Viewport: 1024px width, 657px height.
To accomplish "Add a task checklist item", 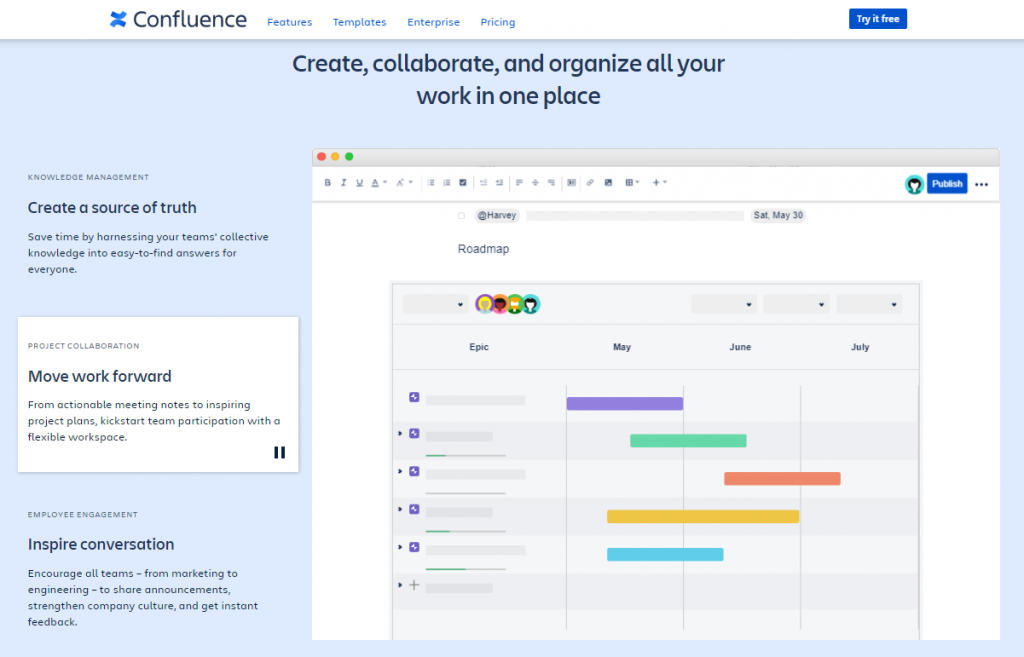I will 462,183.
